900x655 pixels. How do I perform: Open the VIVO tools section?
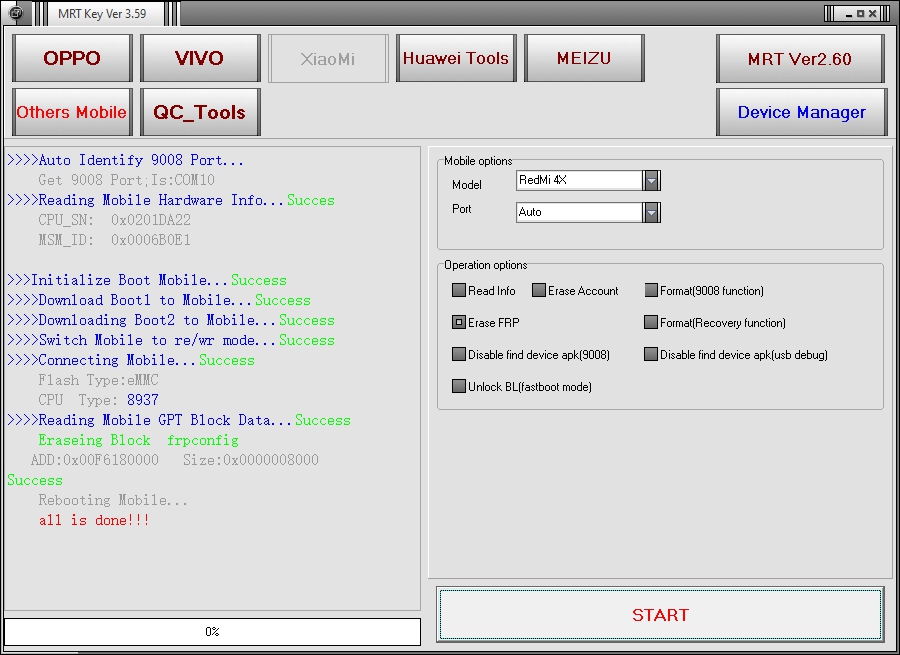coord(200,58)
